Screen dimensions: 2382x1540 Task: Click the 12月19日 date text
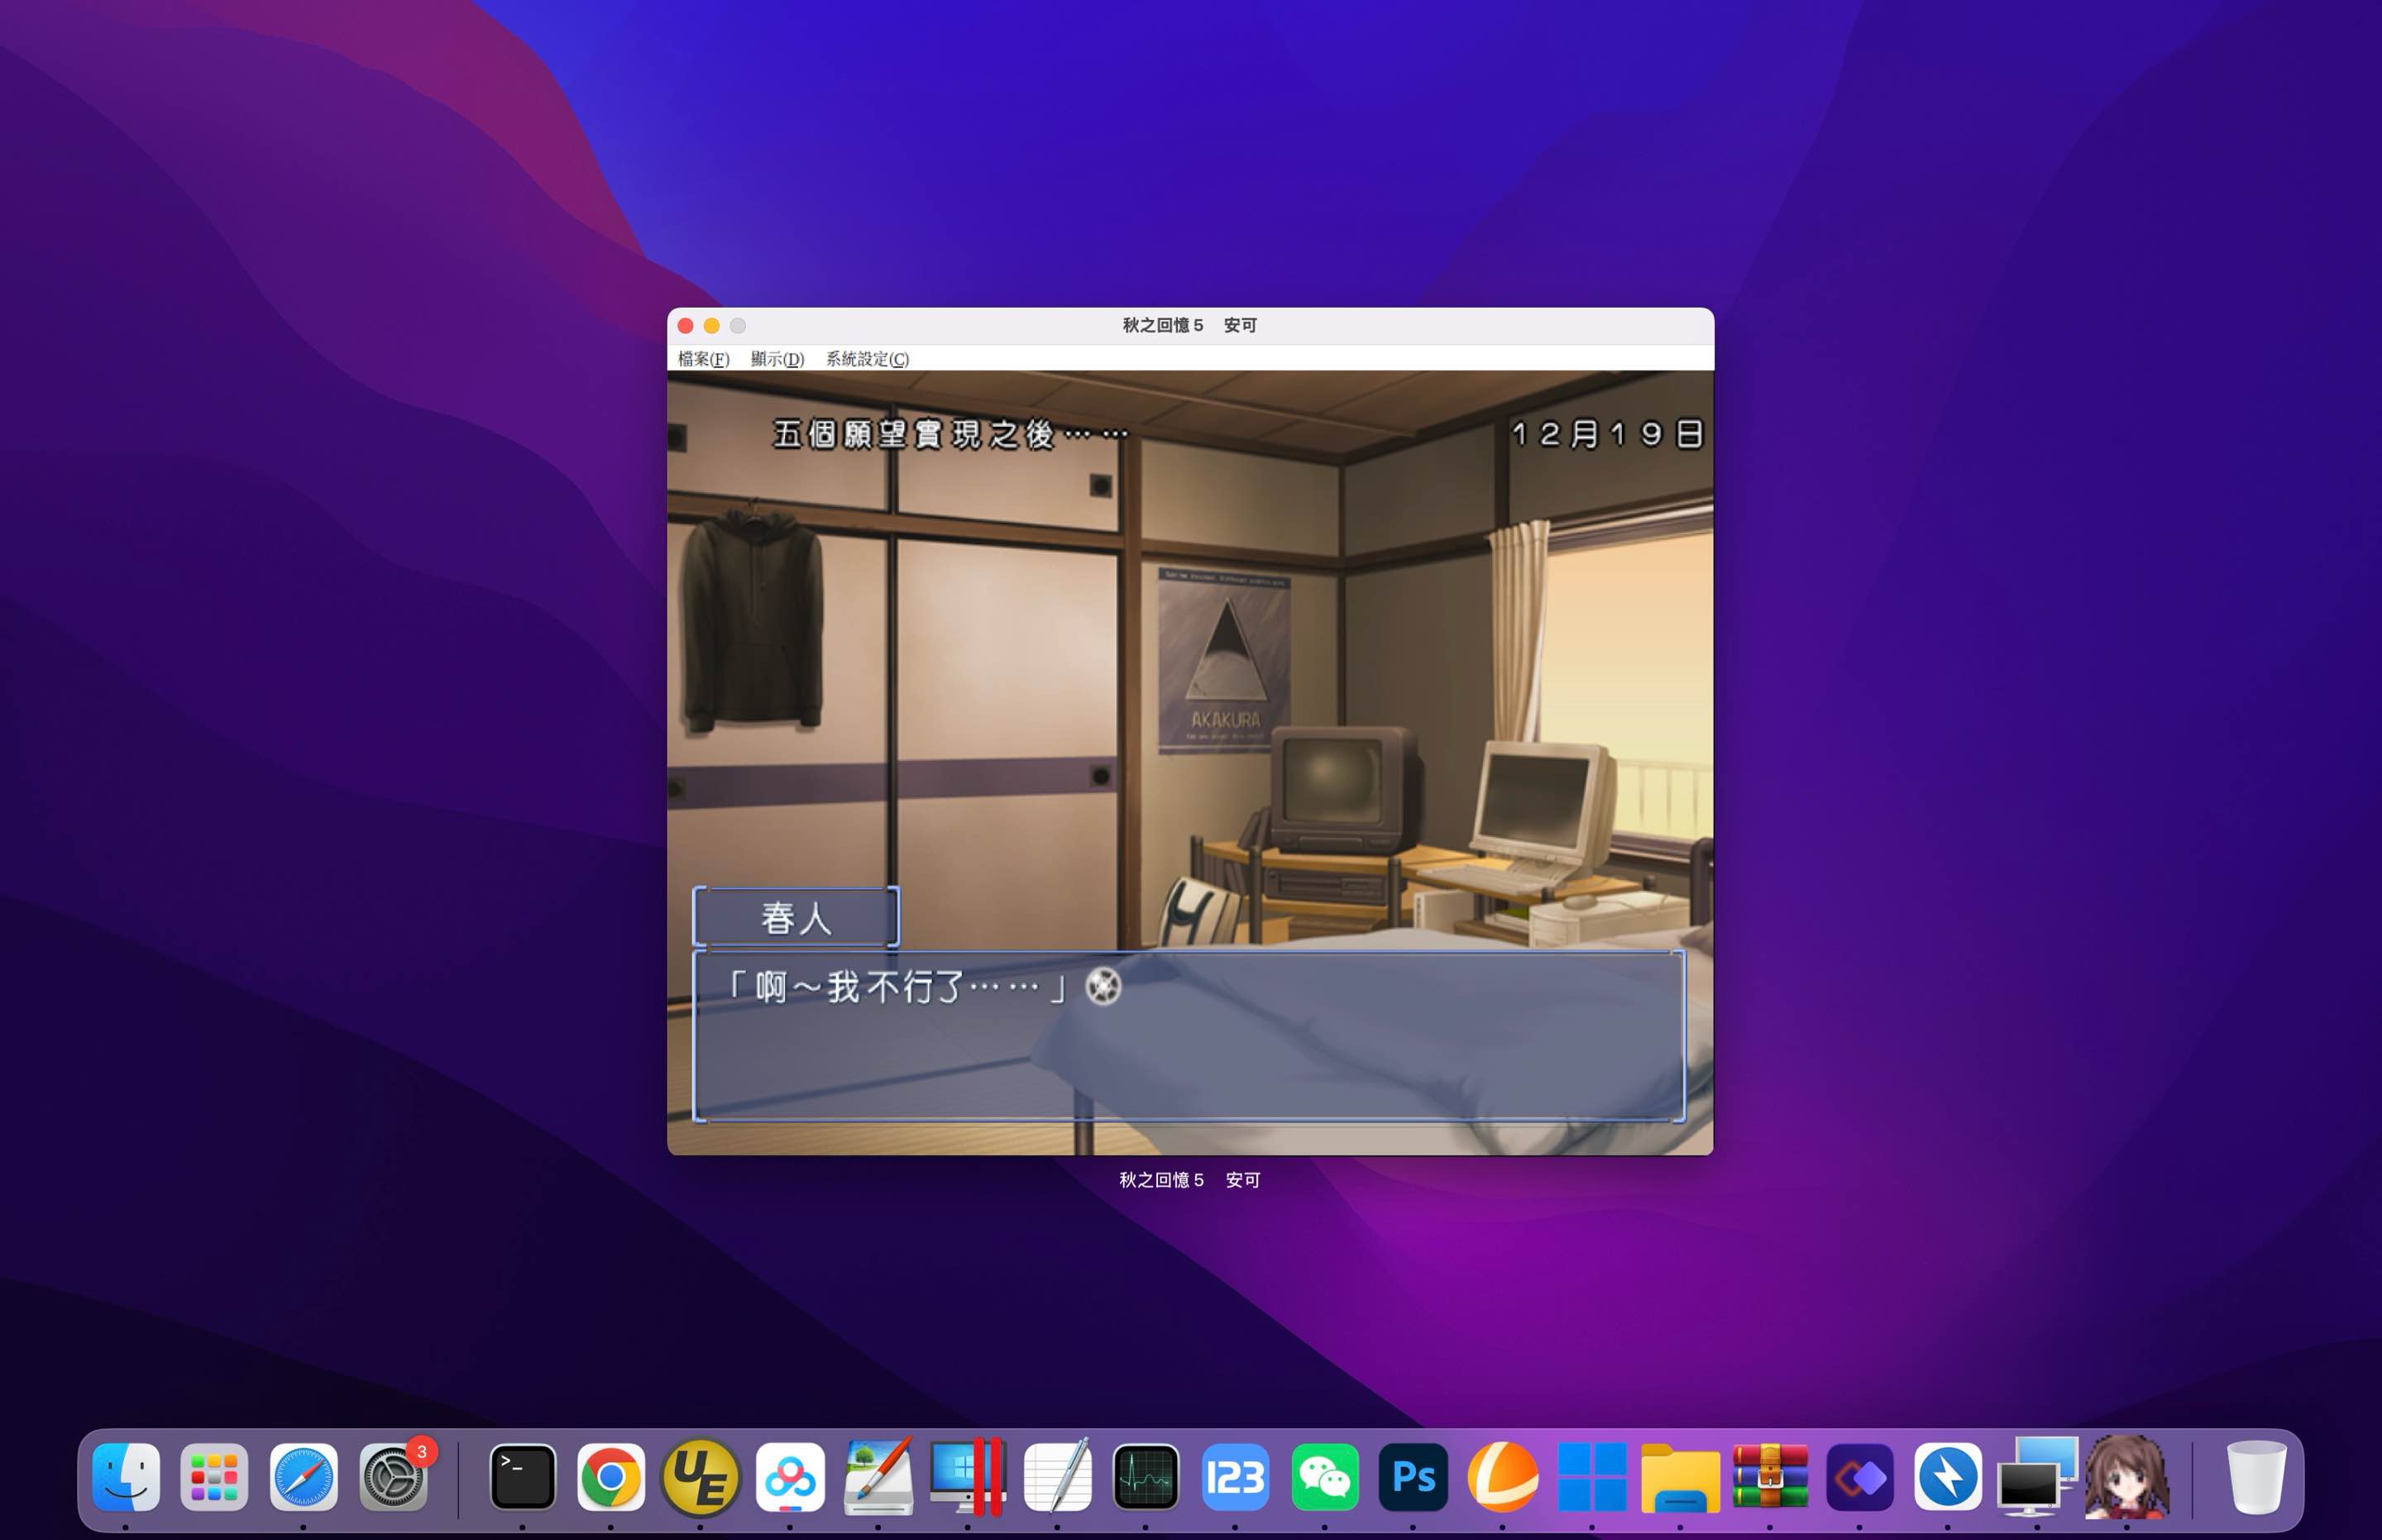point(1607,434)
